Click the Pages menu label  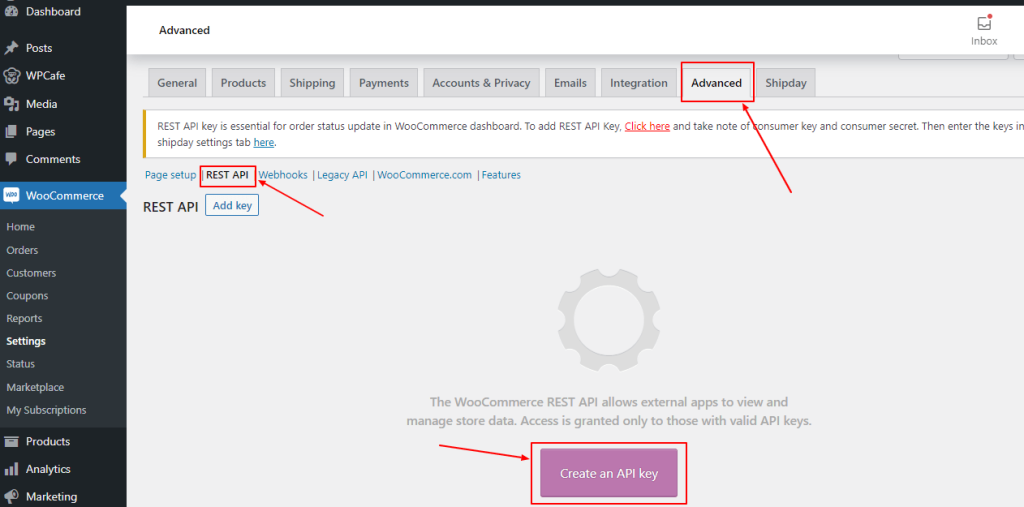40,132
